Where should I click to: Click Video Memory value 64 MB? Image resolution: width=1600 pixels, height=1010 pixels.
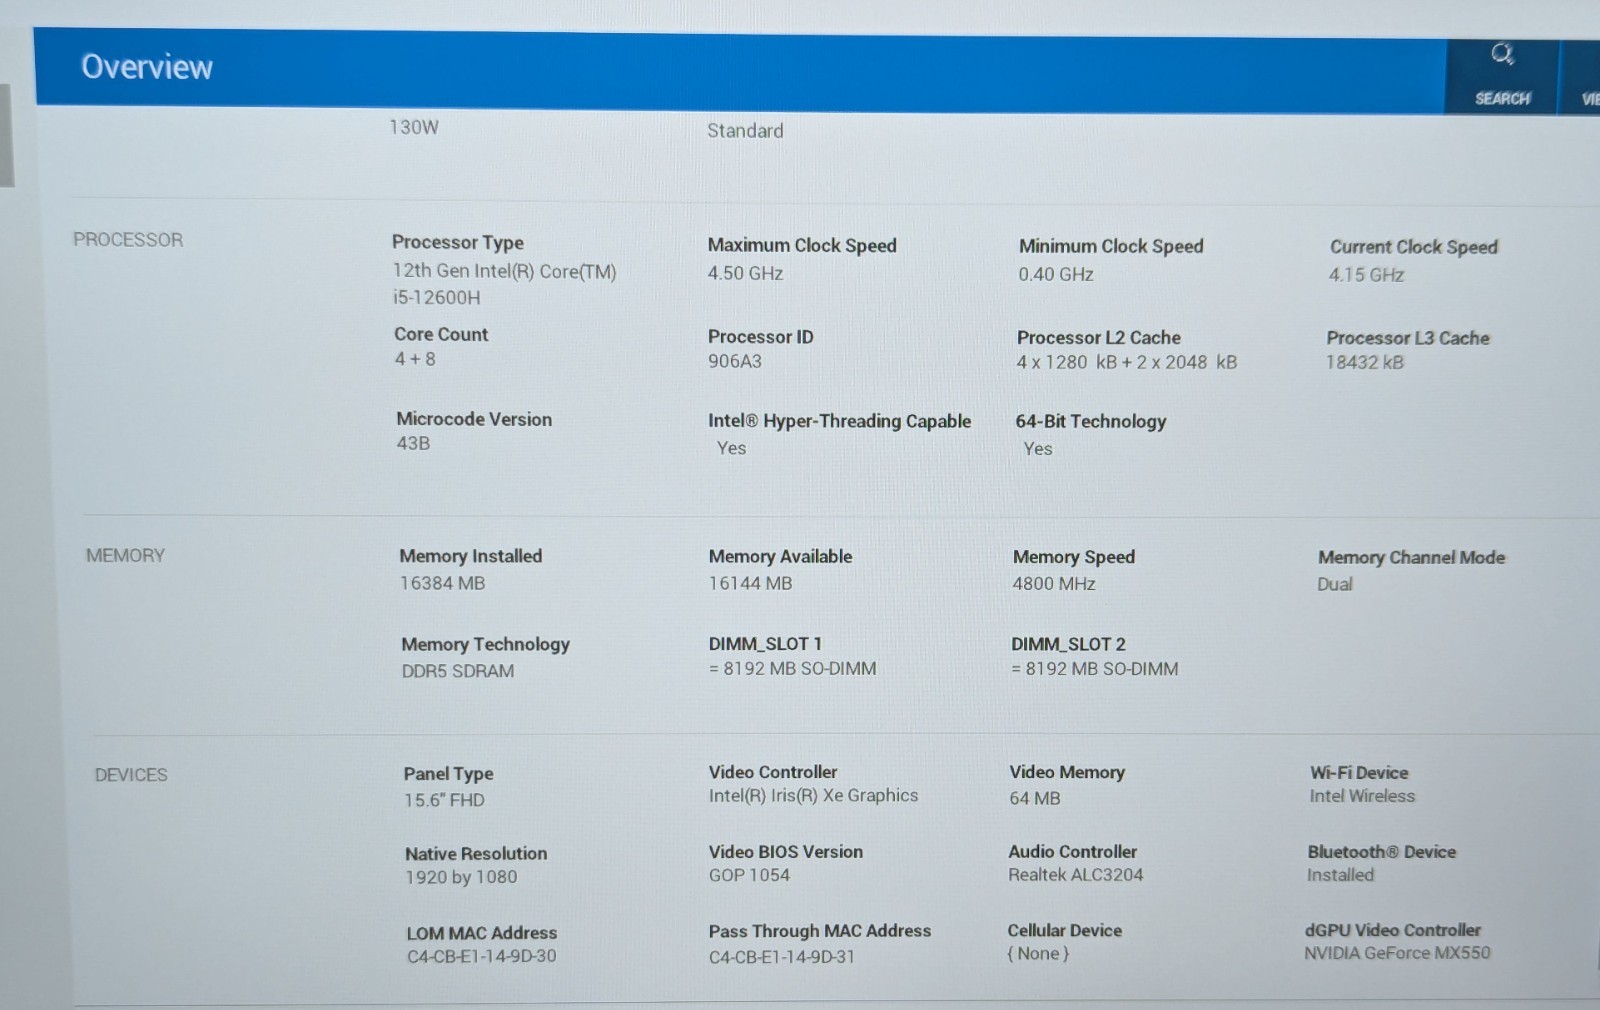click(1035, 798)
